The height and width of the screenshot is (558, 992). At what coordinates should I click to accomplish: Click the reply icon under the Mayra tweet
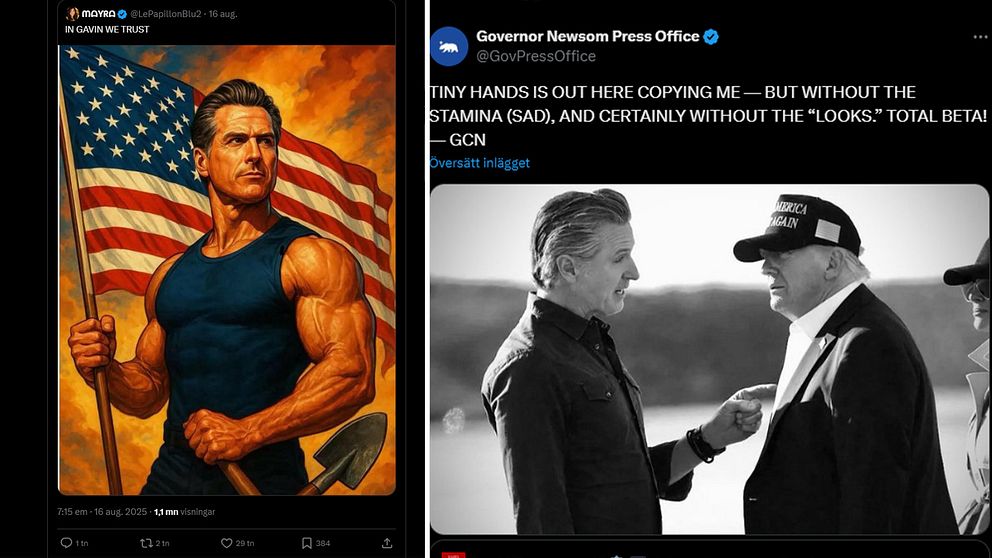(66, 543)
